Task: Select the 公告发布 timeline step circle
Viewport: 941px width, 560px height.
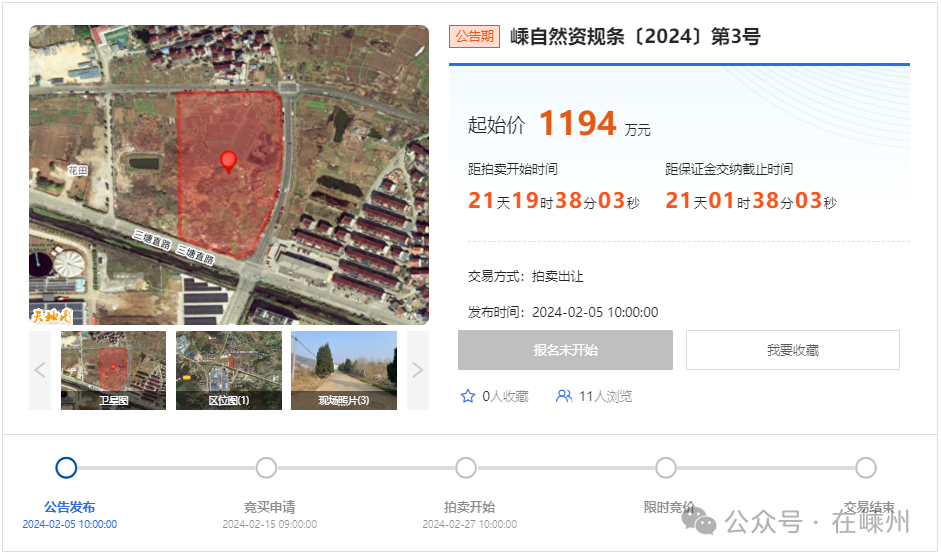Action: point(66,468)
